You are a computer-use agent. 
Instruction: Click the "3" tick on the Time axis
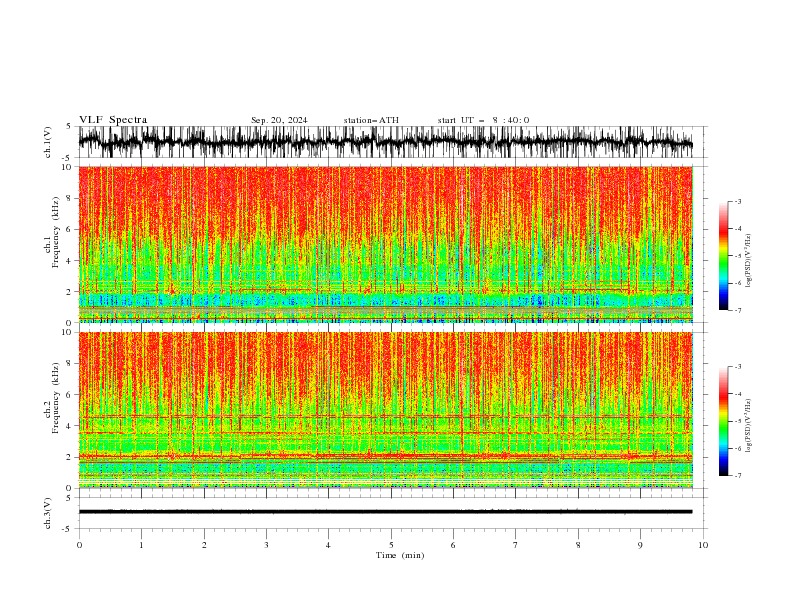coord(266,545)
